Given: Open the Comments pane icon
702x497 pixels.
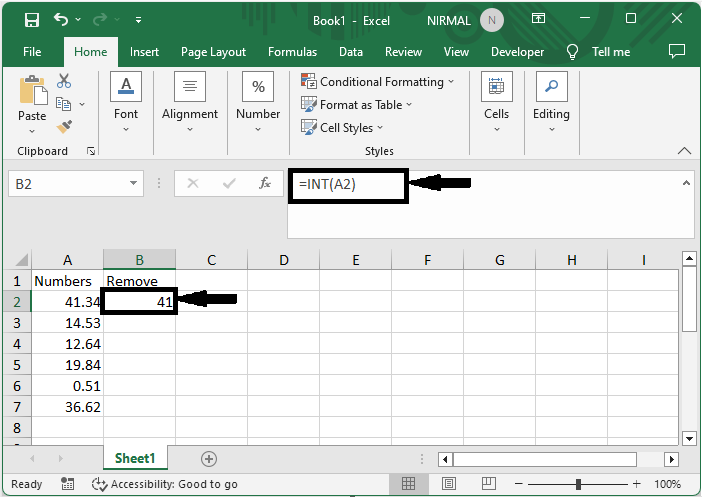Looking at the screenshot, I should [676, 51].
